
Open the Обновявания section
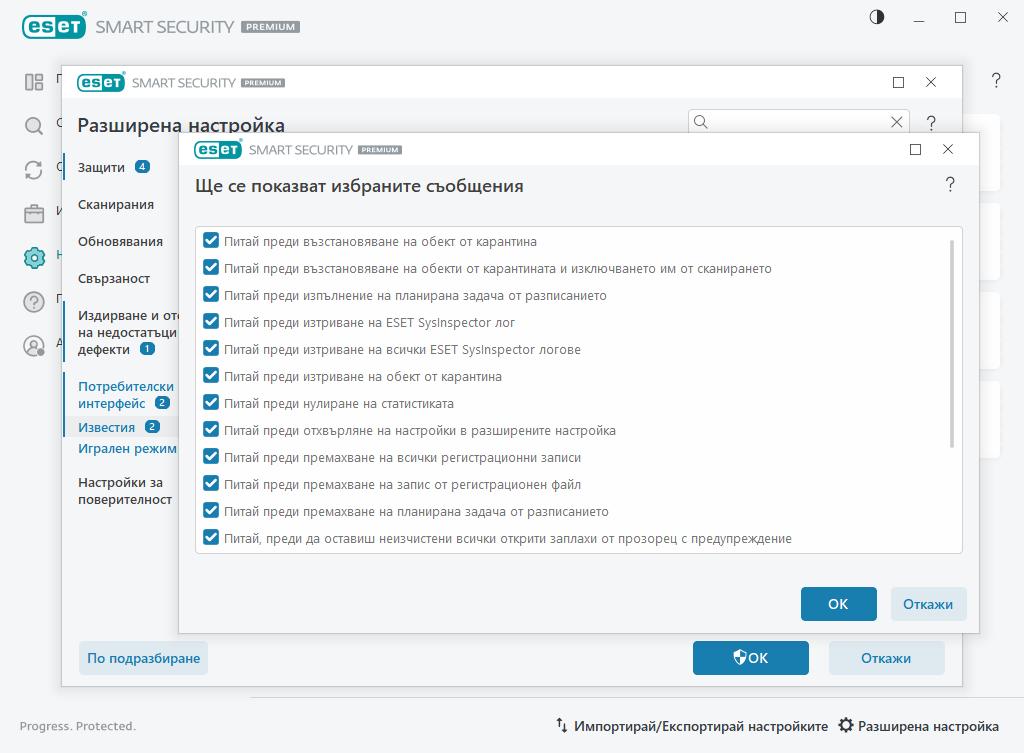(x=120, y=242)
